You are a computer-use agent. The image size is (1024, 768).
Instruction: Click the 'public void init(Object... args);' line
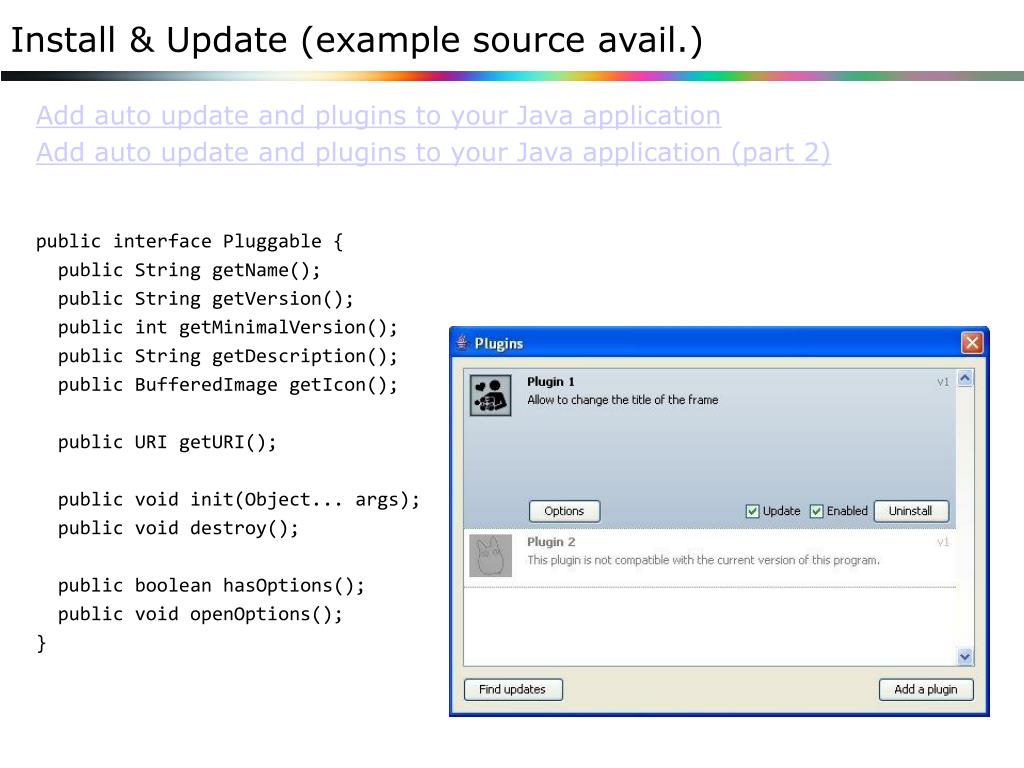[x=238, y=500]
